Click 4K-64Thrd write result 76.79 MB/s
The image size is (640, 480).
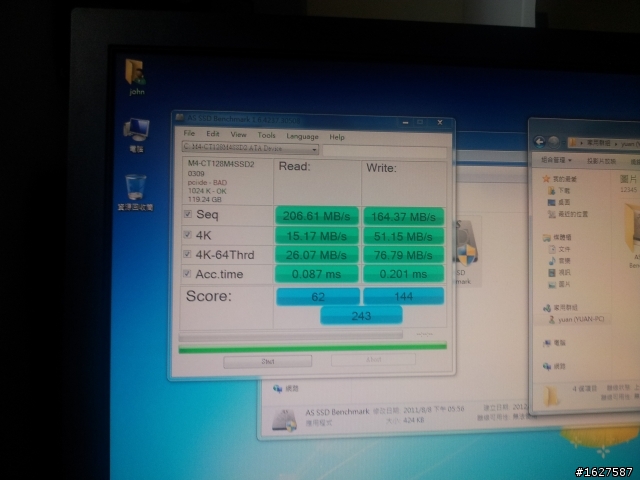403,256
